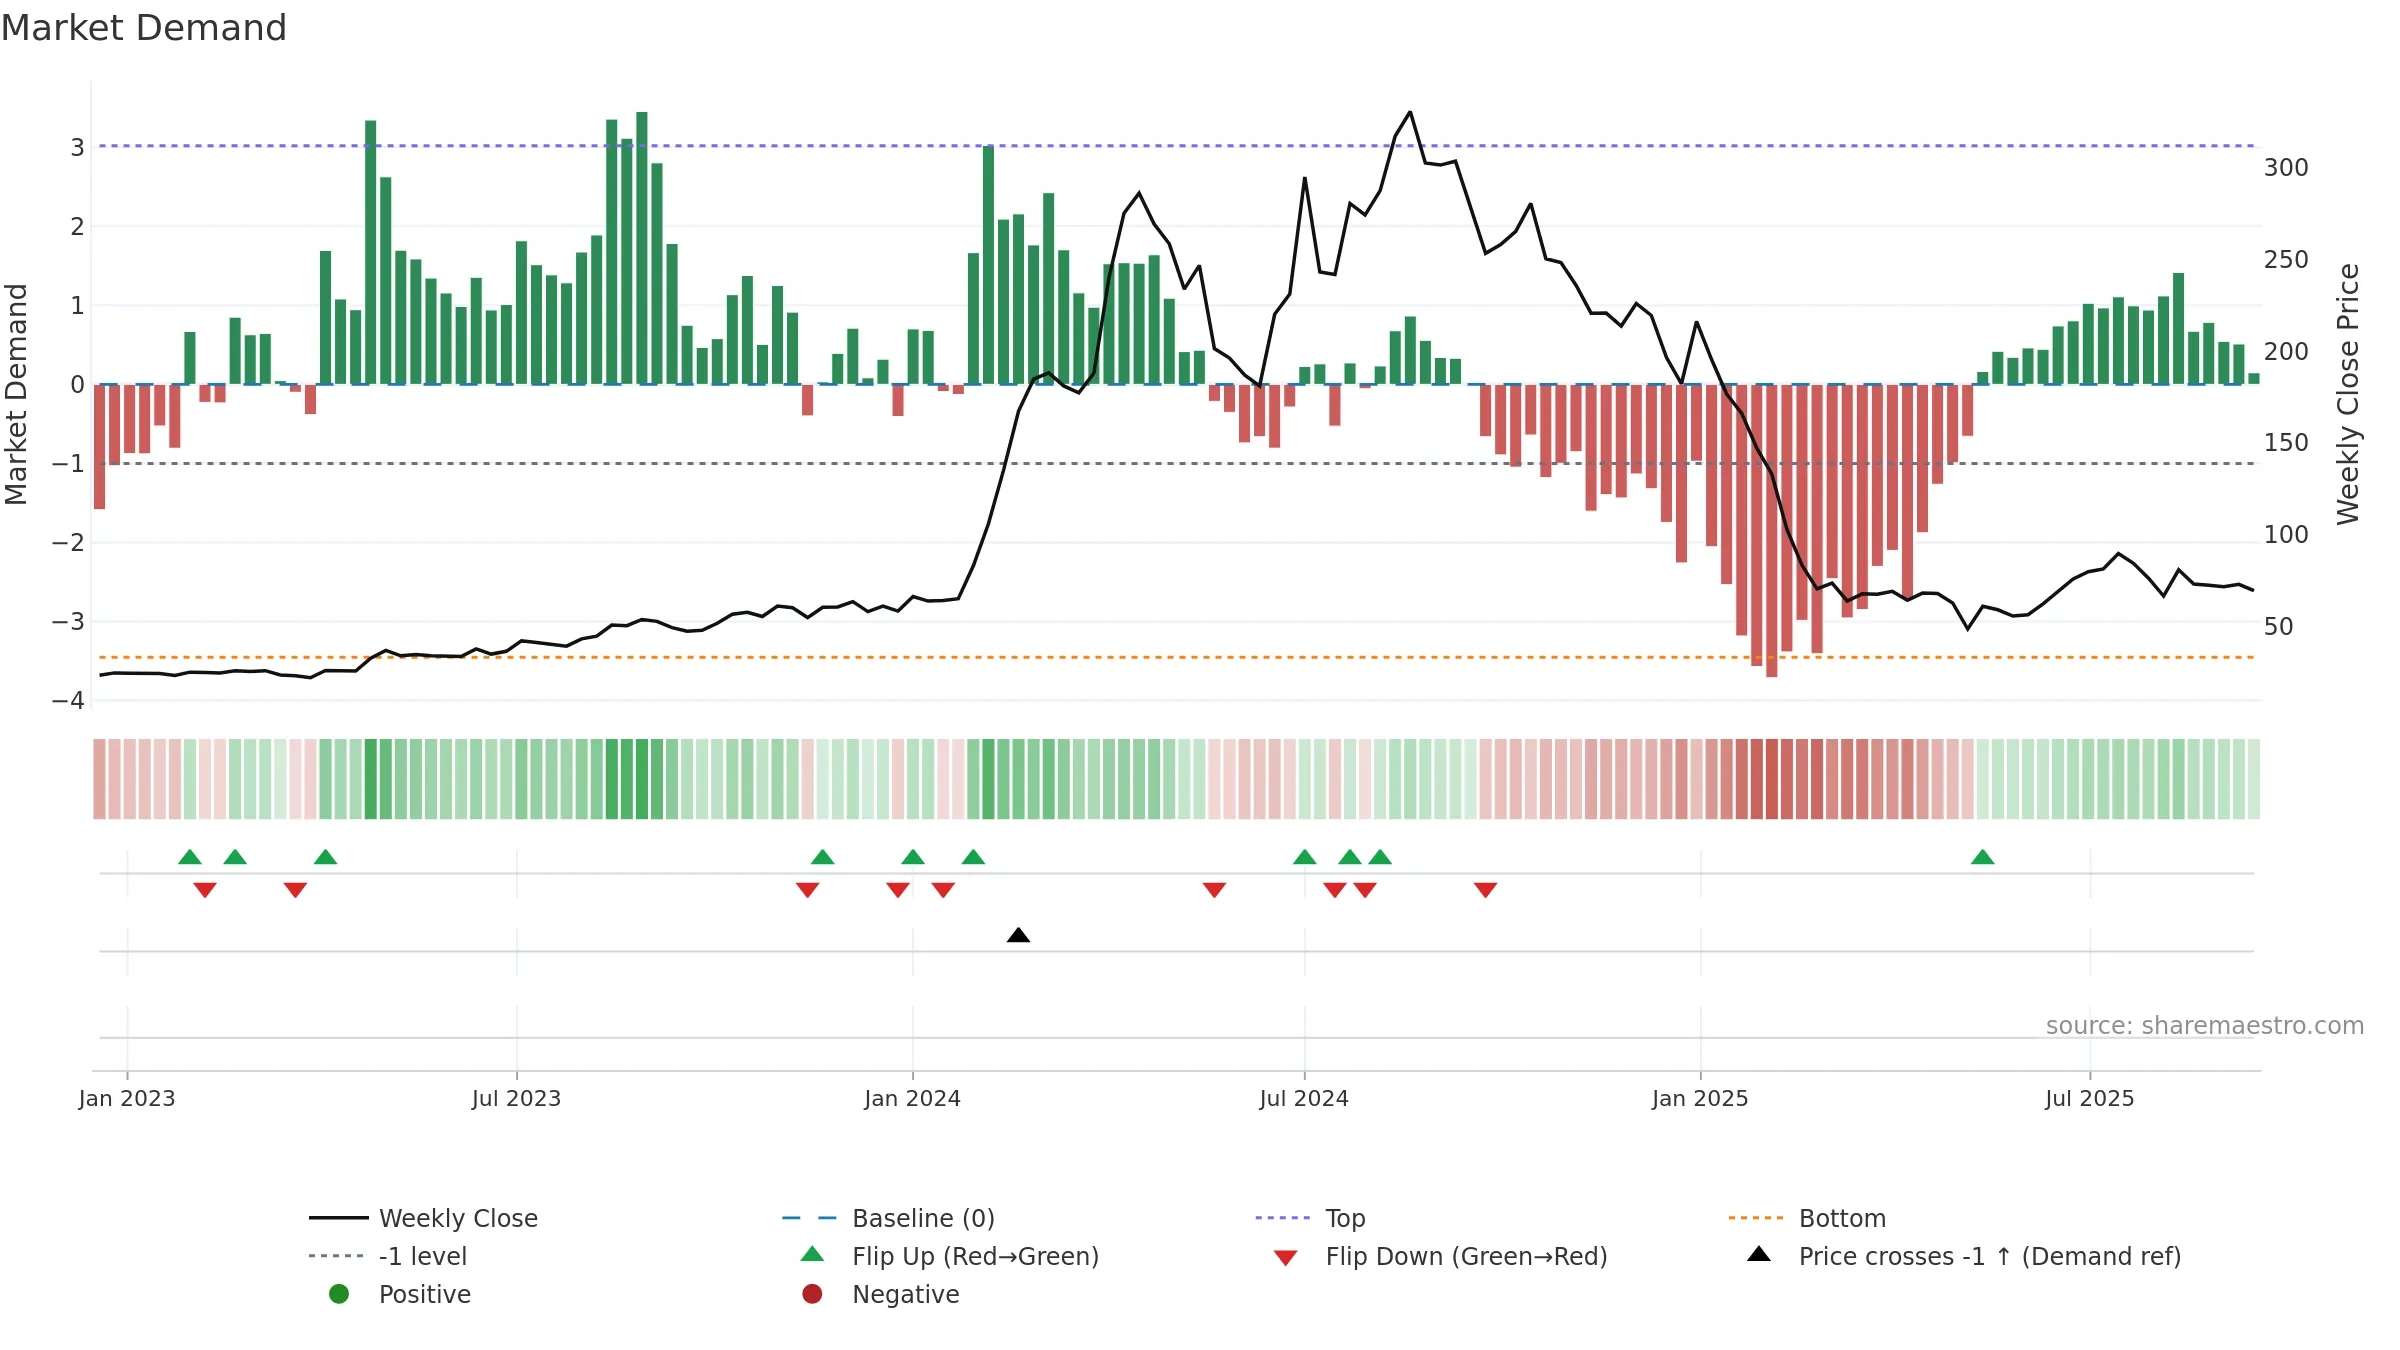2400x1350 pixels.
Task: Click the Jul 2024 x-axis label
Action: coord(1304,1099)
